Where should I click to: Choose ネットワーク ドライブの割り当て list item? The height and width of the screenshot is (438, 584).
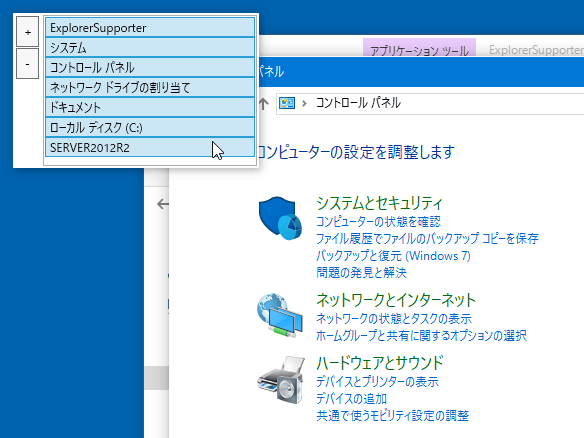[x=150, y=88]
